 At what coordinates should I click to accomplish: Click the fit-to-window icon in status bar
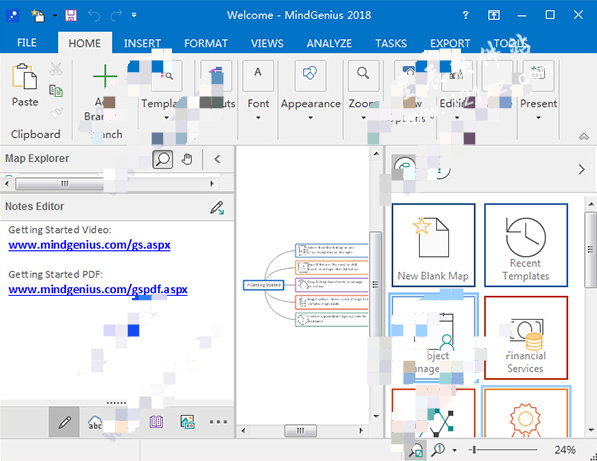pyautogui.click(x=415, y=450)
